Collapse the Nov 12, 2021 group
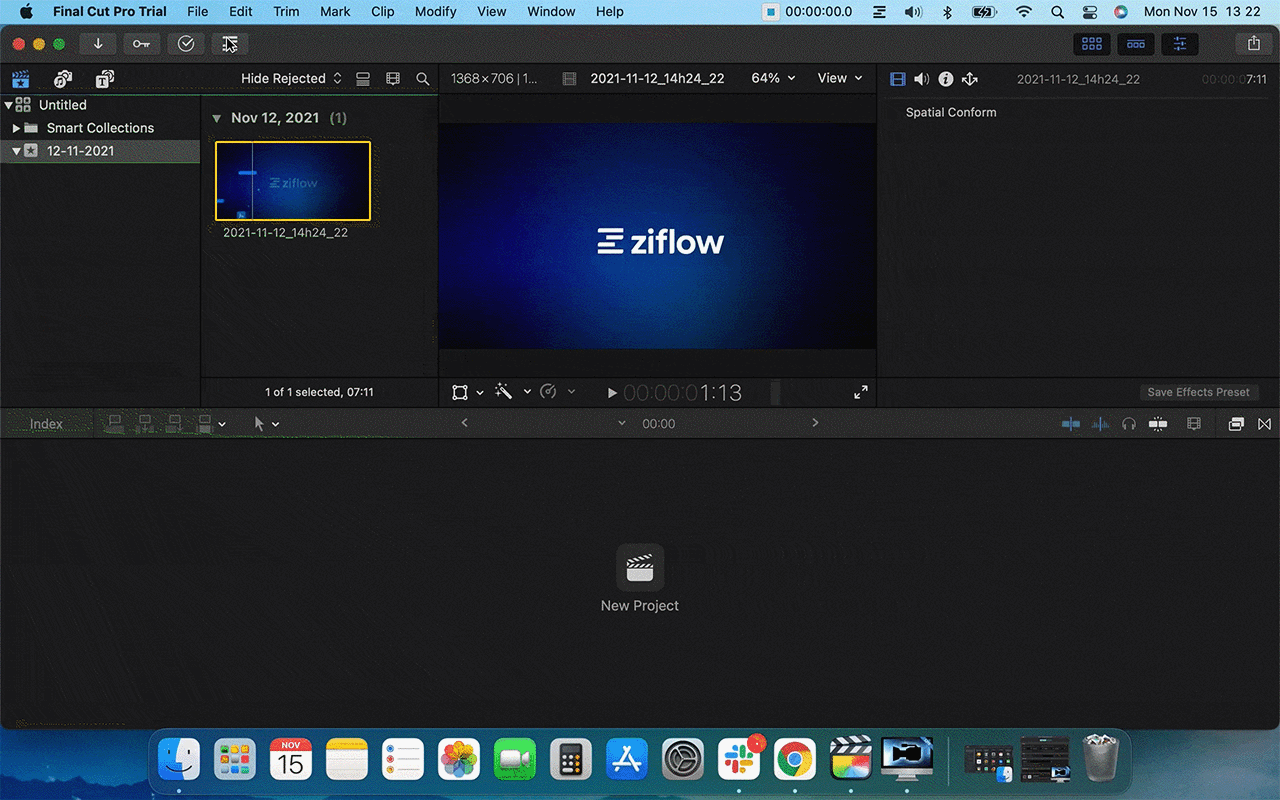Image resolution: width=1280 pixels, height=800 pixels. 216,118
